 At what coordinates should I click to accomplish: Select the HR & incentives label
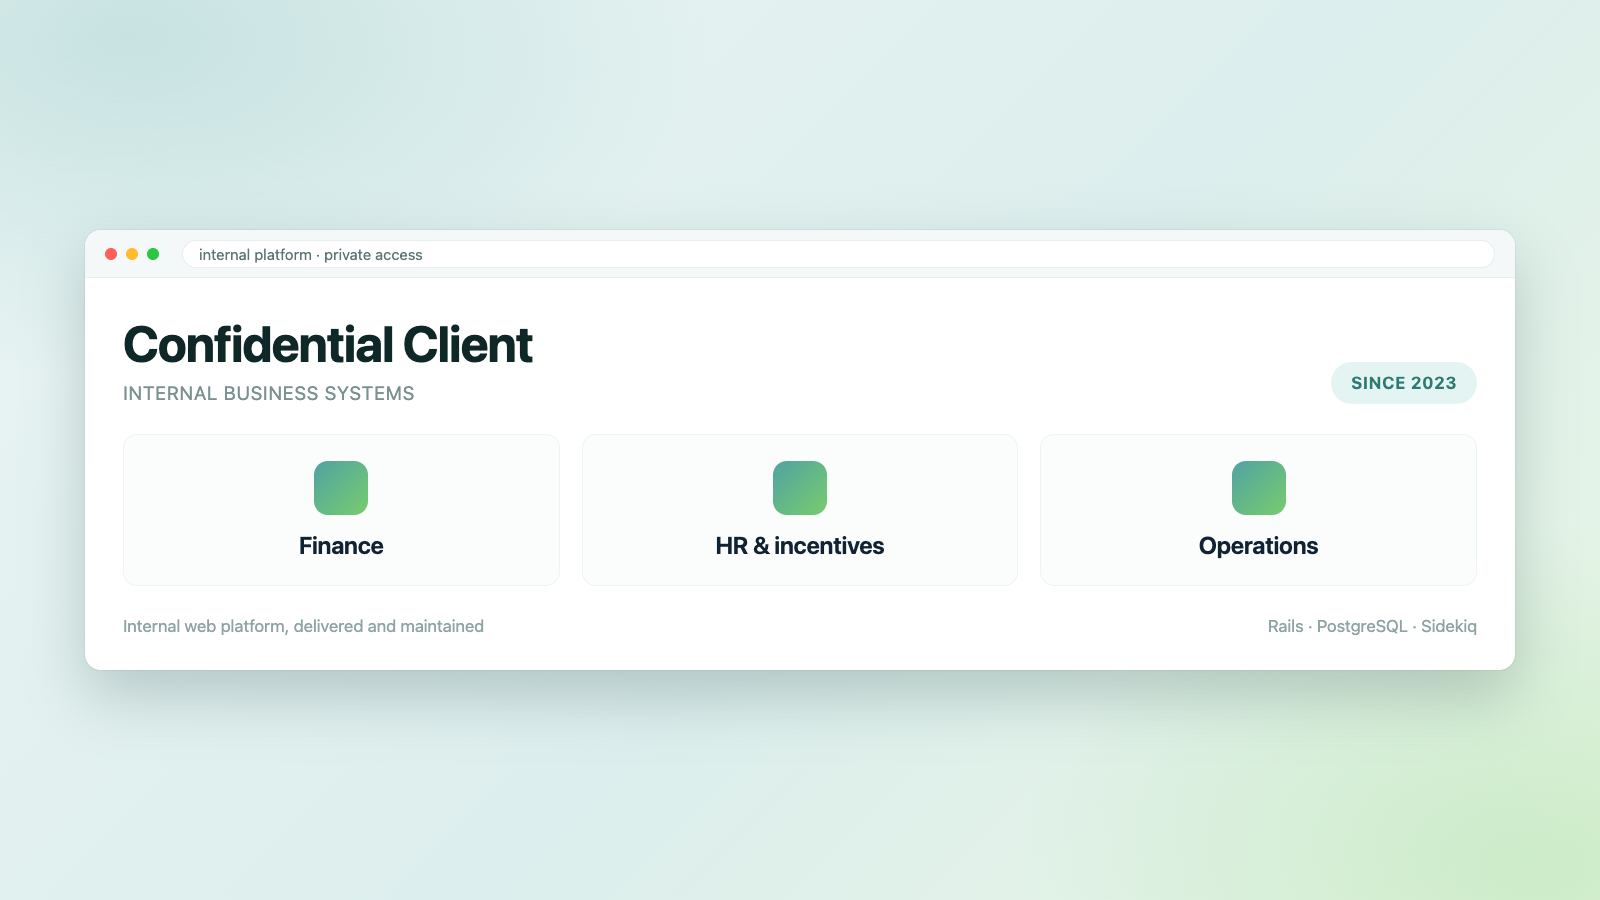point(800,546)
